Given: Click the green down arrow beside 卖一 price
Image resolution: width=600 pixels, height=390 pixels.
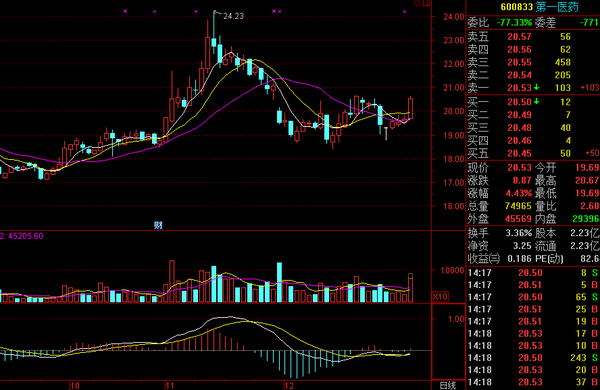Looking at the screenshot, I should tap(536, 88).
